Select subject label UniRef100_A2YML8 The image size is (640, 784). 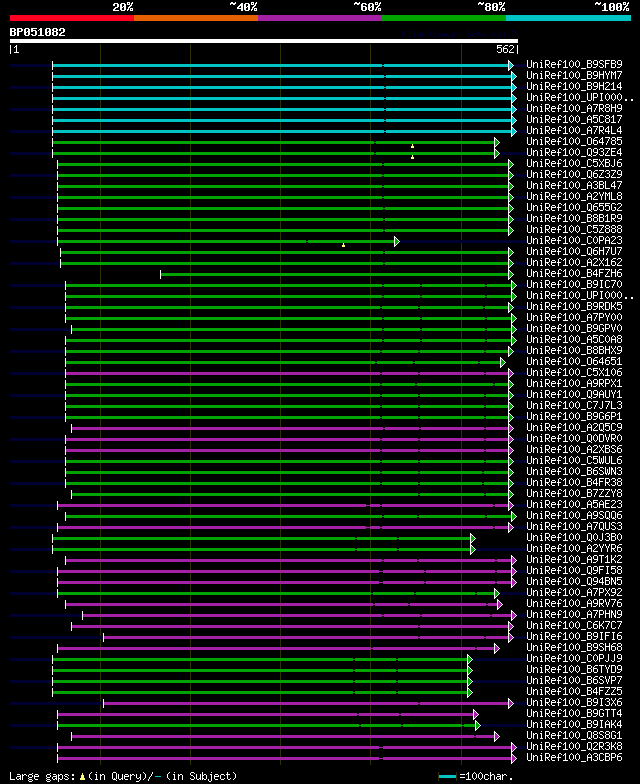click(574, 196)
